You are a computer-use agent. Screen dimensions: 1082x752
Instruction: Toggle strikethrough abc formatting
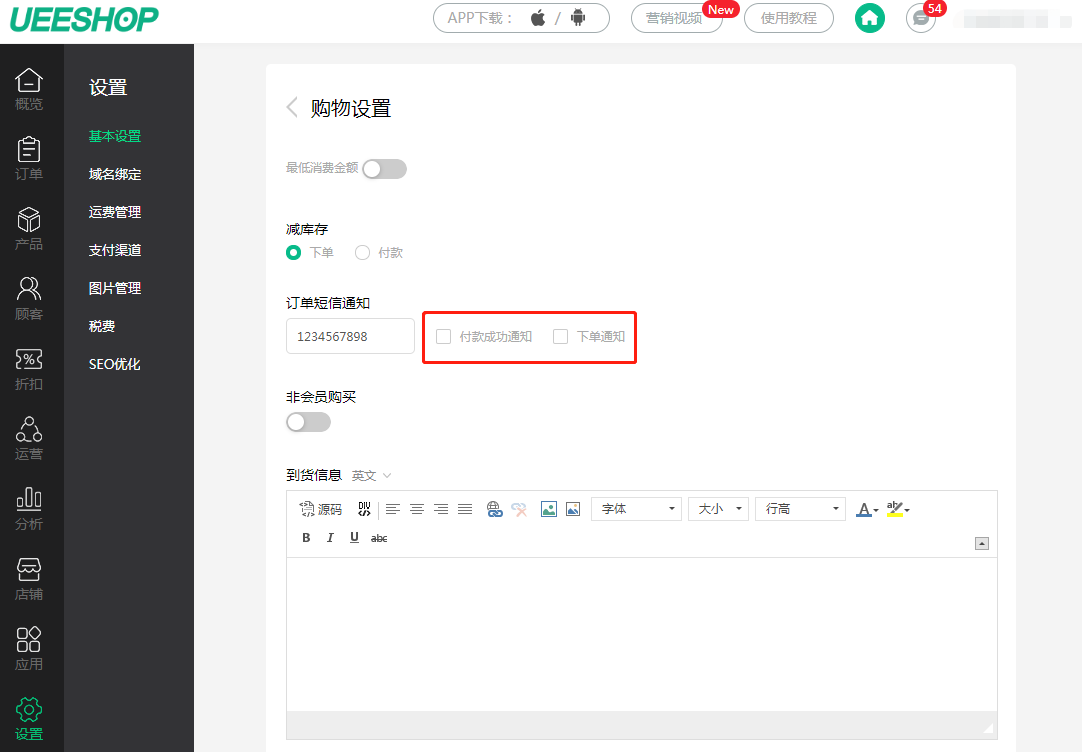tap(379, 538)
